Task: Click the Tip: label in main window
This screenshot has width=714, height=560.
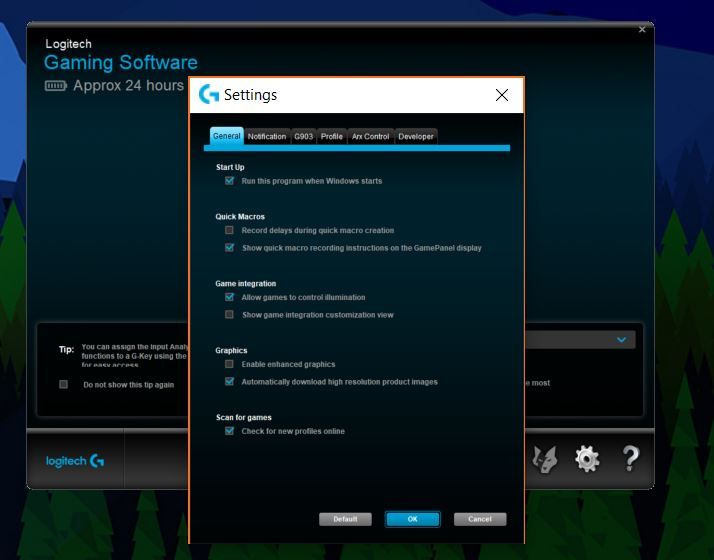Action: [66, 350]
